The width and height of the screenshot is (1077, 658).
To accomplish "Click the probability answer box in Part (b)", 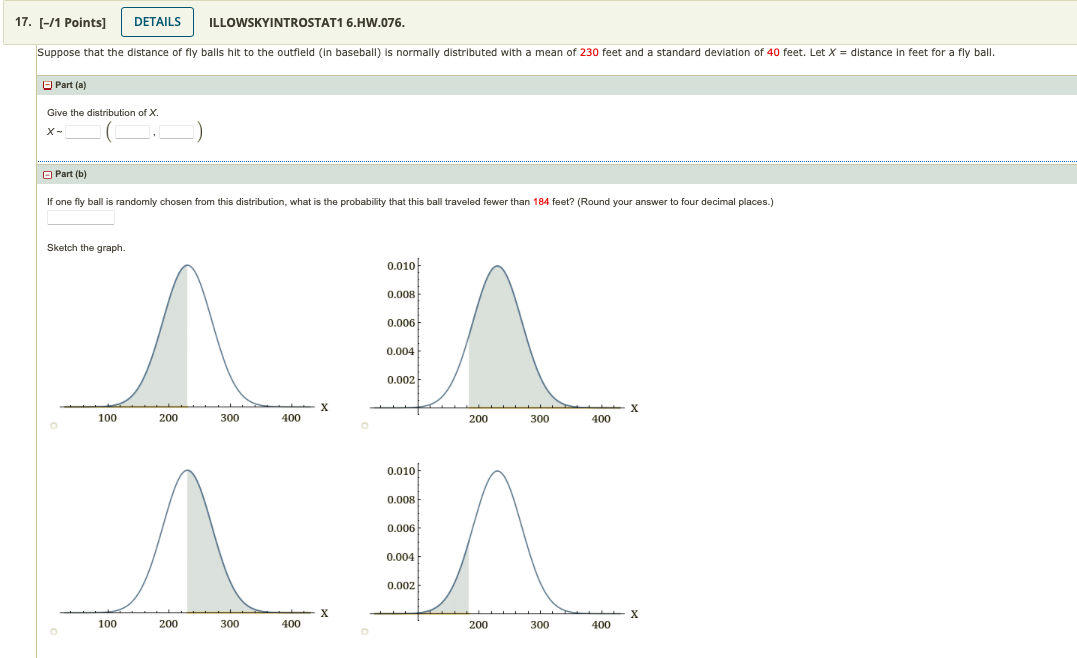I will tap(80, 216).
